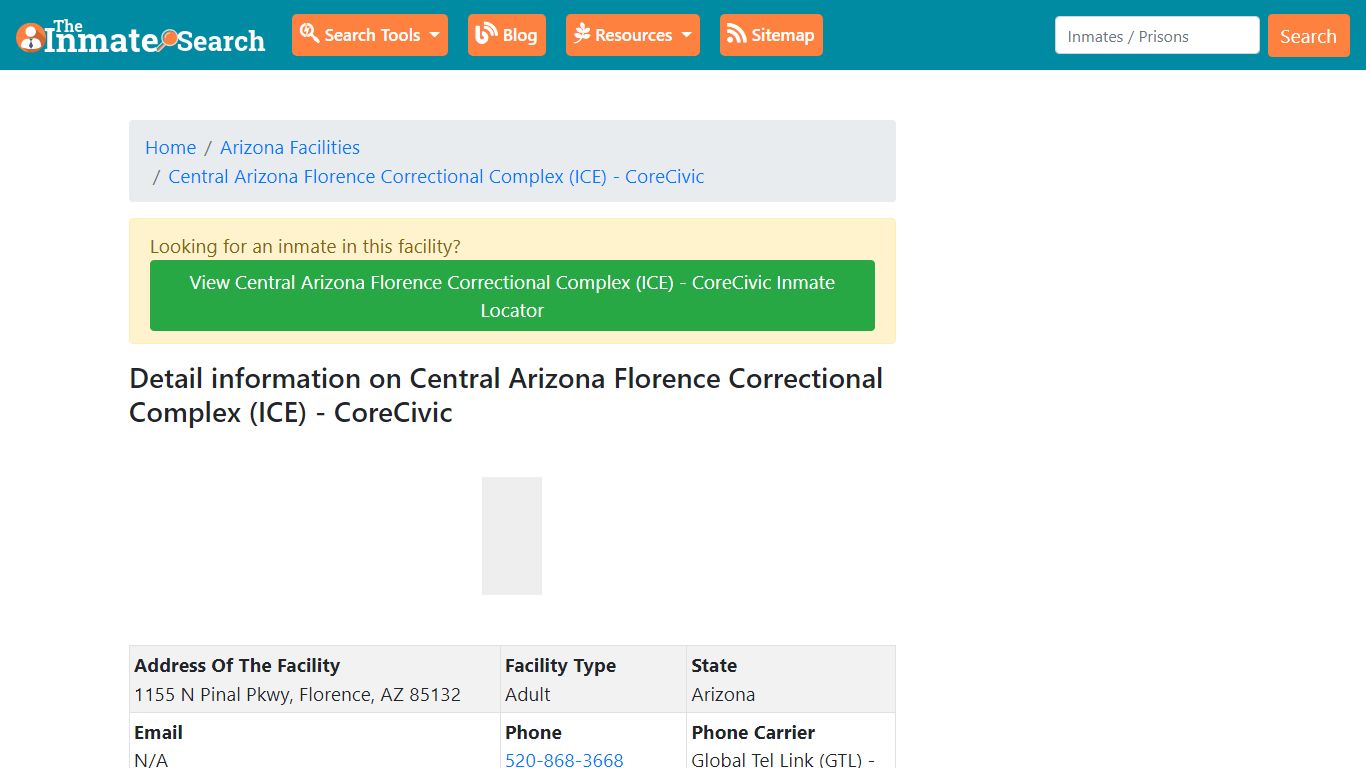Click the Blog icon
The height and width of the screenshot is (768, 1366).
(486, 34)
